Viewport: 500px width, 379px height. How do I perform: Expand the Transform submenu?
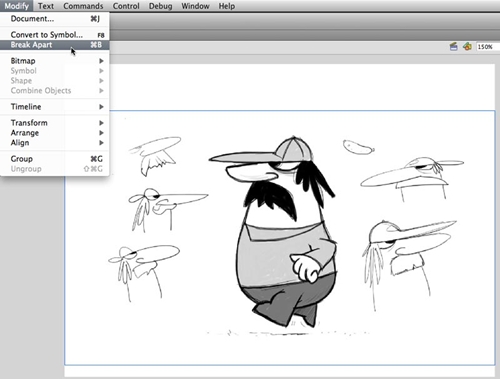(x=55, y=123)
